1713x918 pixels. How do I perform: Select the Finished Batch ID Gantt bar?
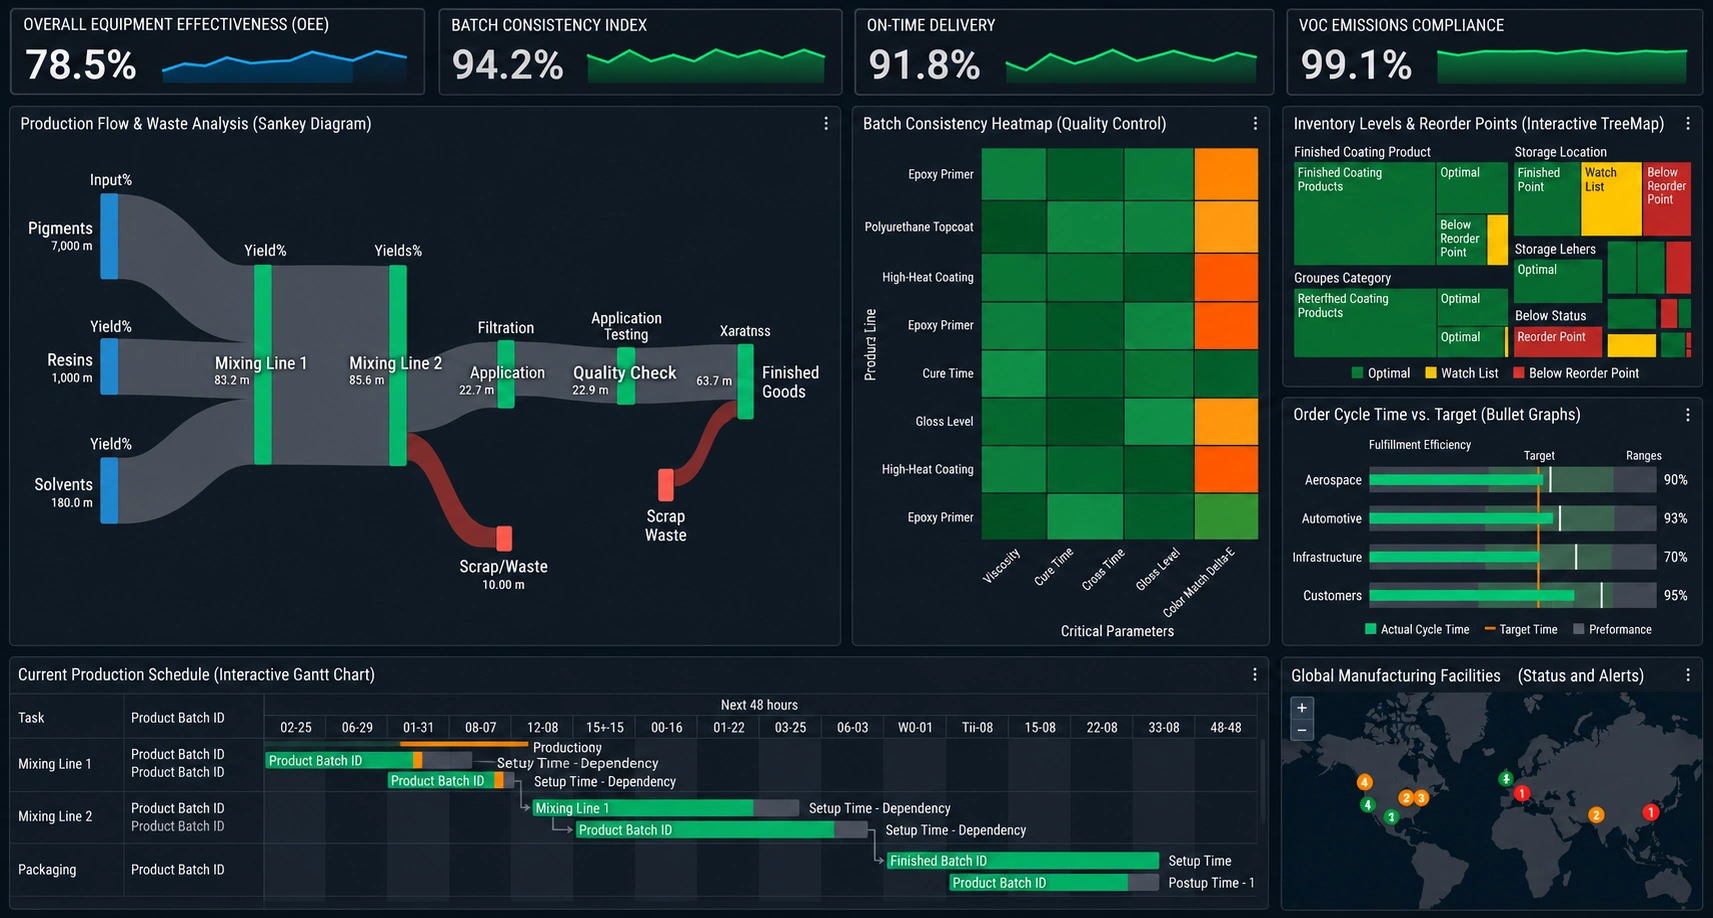point(1022,861)
